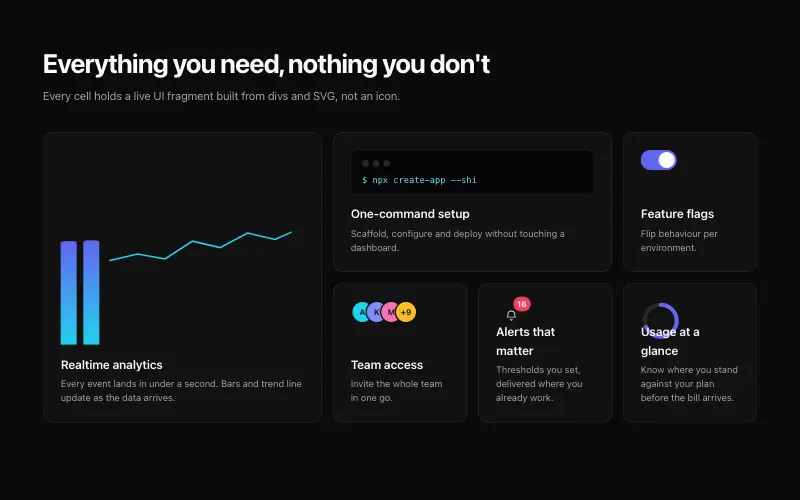Viewport: 800px width, 500px height.
Task: Open the +9 more members avatar
Action: (406, 312)
